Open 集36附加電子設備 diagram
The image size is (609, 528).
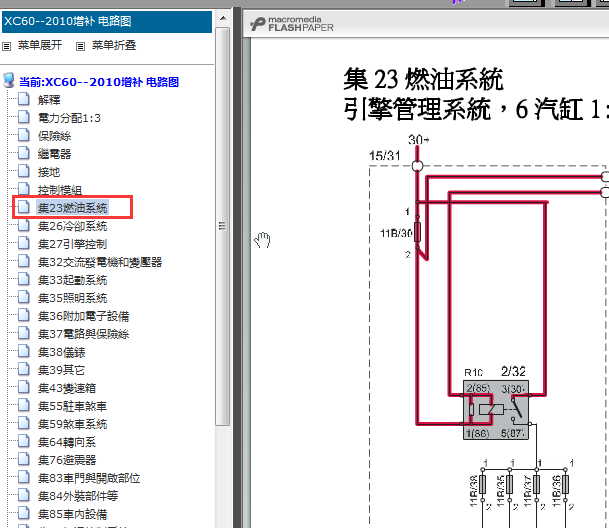(x=83, y=316)
